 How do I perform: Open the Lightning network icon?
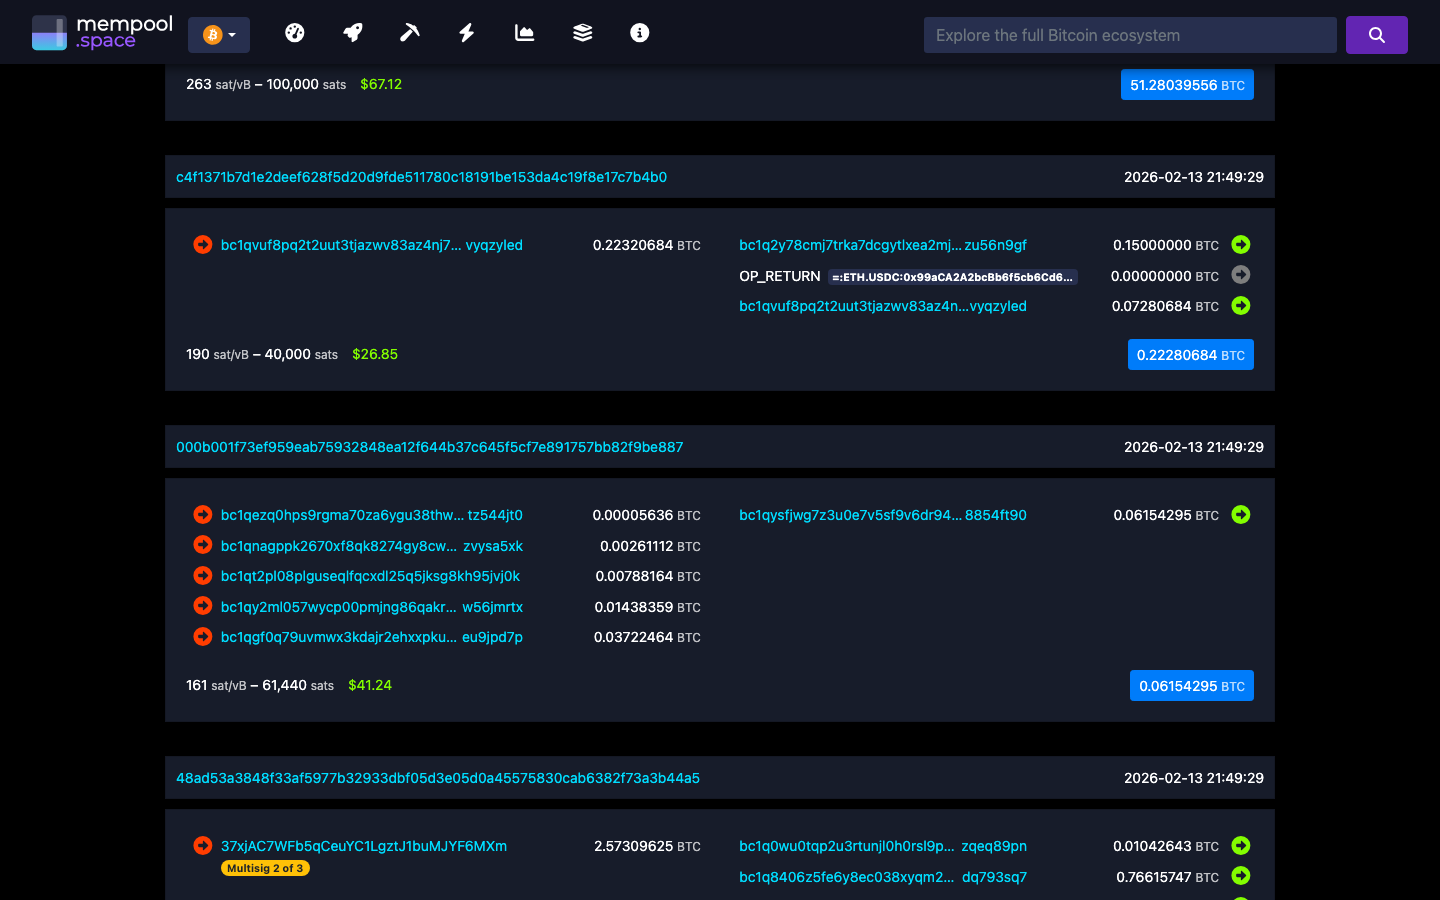pos(466,33)
